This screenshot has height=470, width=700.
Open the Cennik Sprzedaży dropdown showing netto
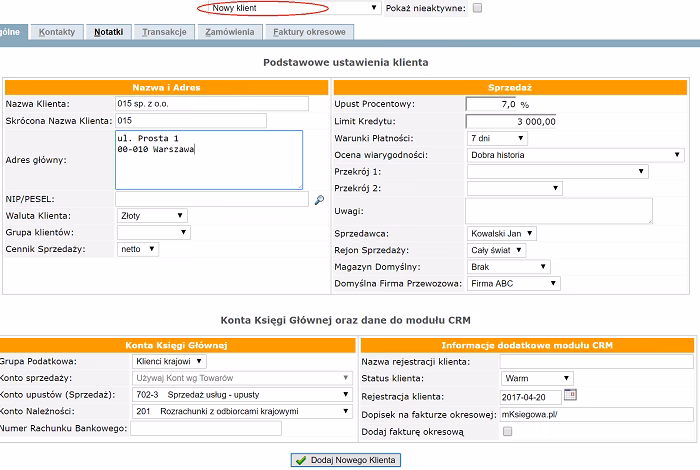[138, 249]
